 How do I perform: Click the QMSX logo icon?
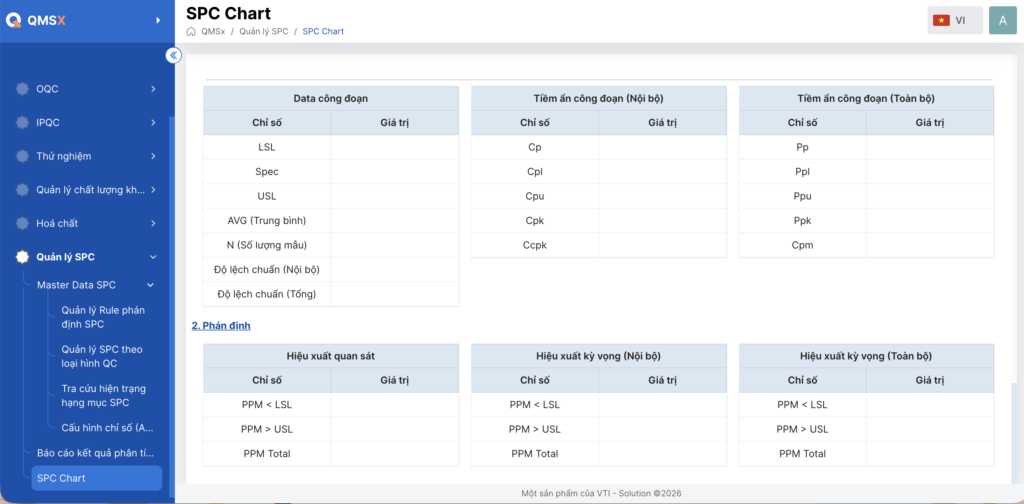tap(14, 20)
